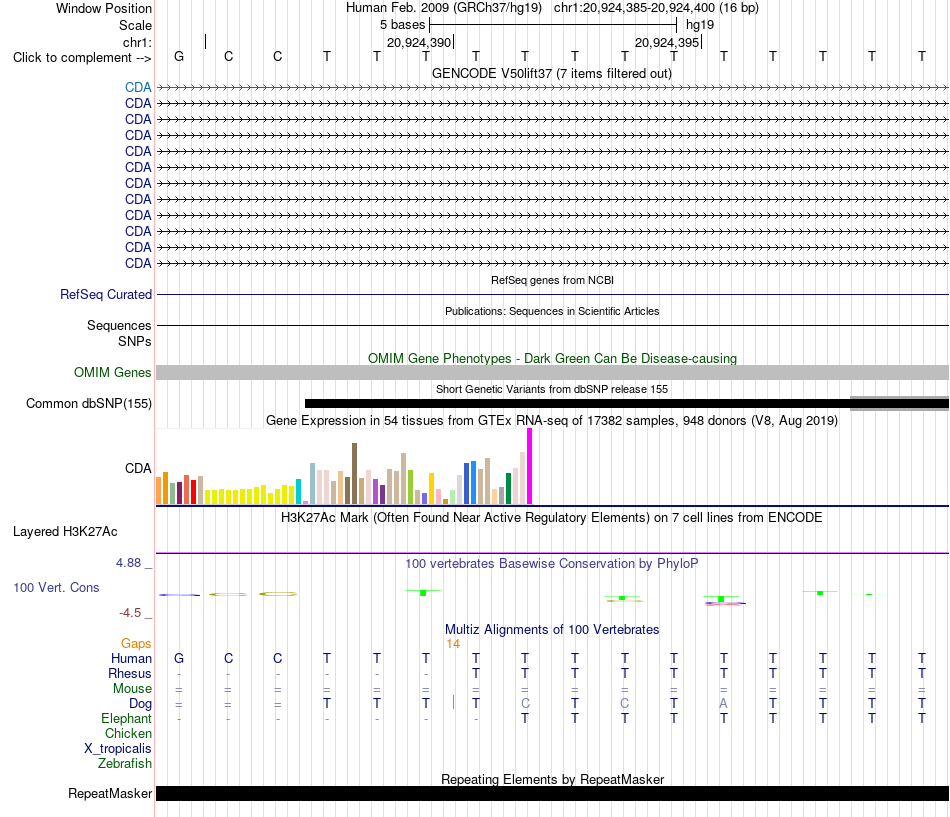Click the orange '14' gap count
Screen dimensions: 950x817
pos(453,644)
